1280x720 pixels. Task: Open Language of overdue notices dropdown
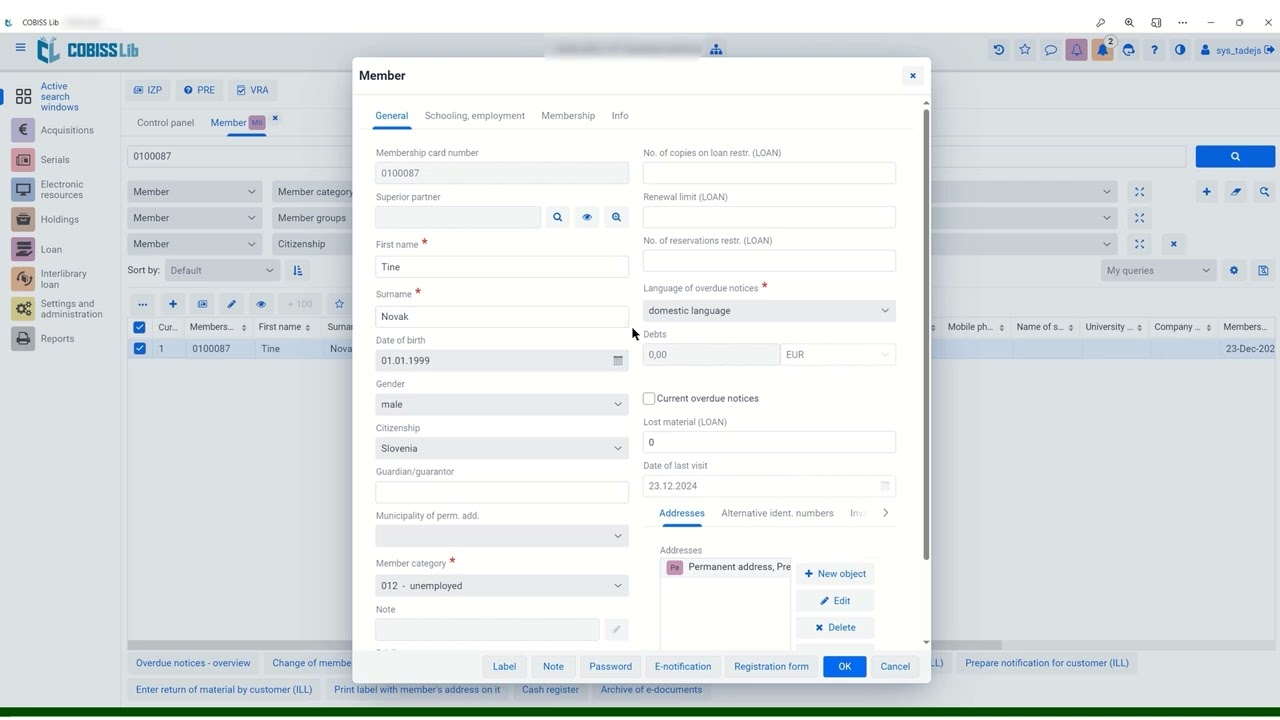[769, 311]
